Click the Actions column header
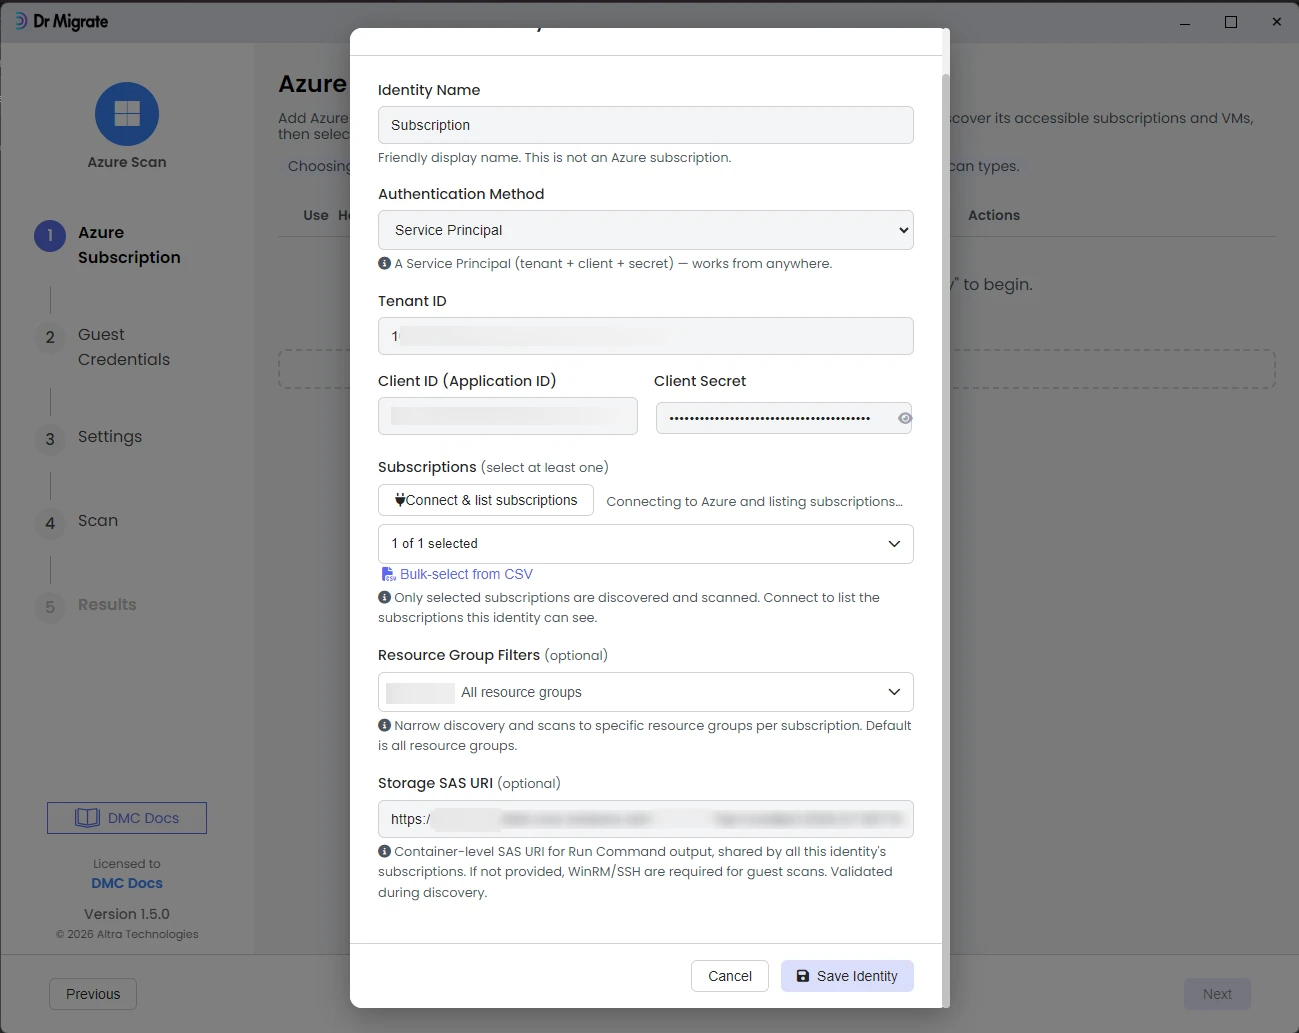Screen dimensions: 1299x1033 pos(994,215)
